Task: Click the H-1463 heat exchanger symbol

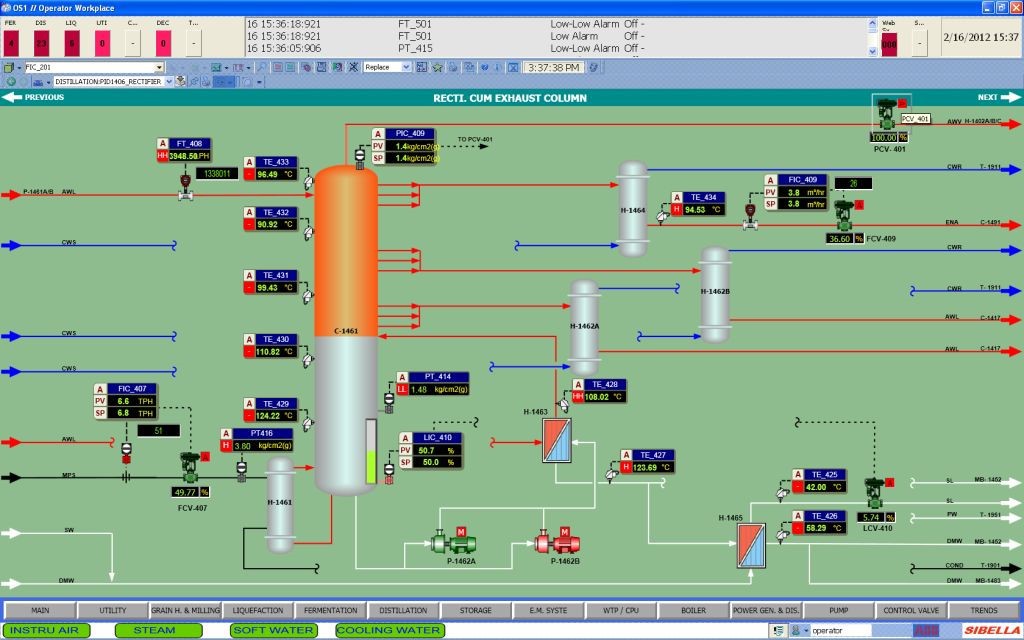Action: 555,441
